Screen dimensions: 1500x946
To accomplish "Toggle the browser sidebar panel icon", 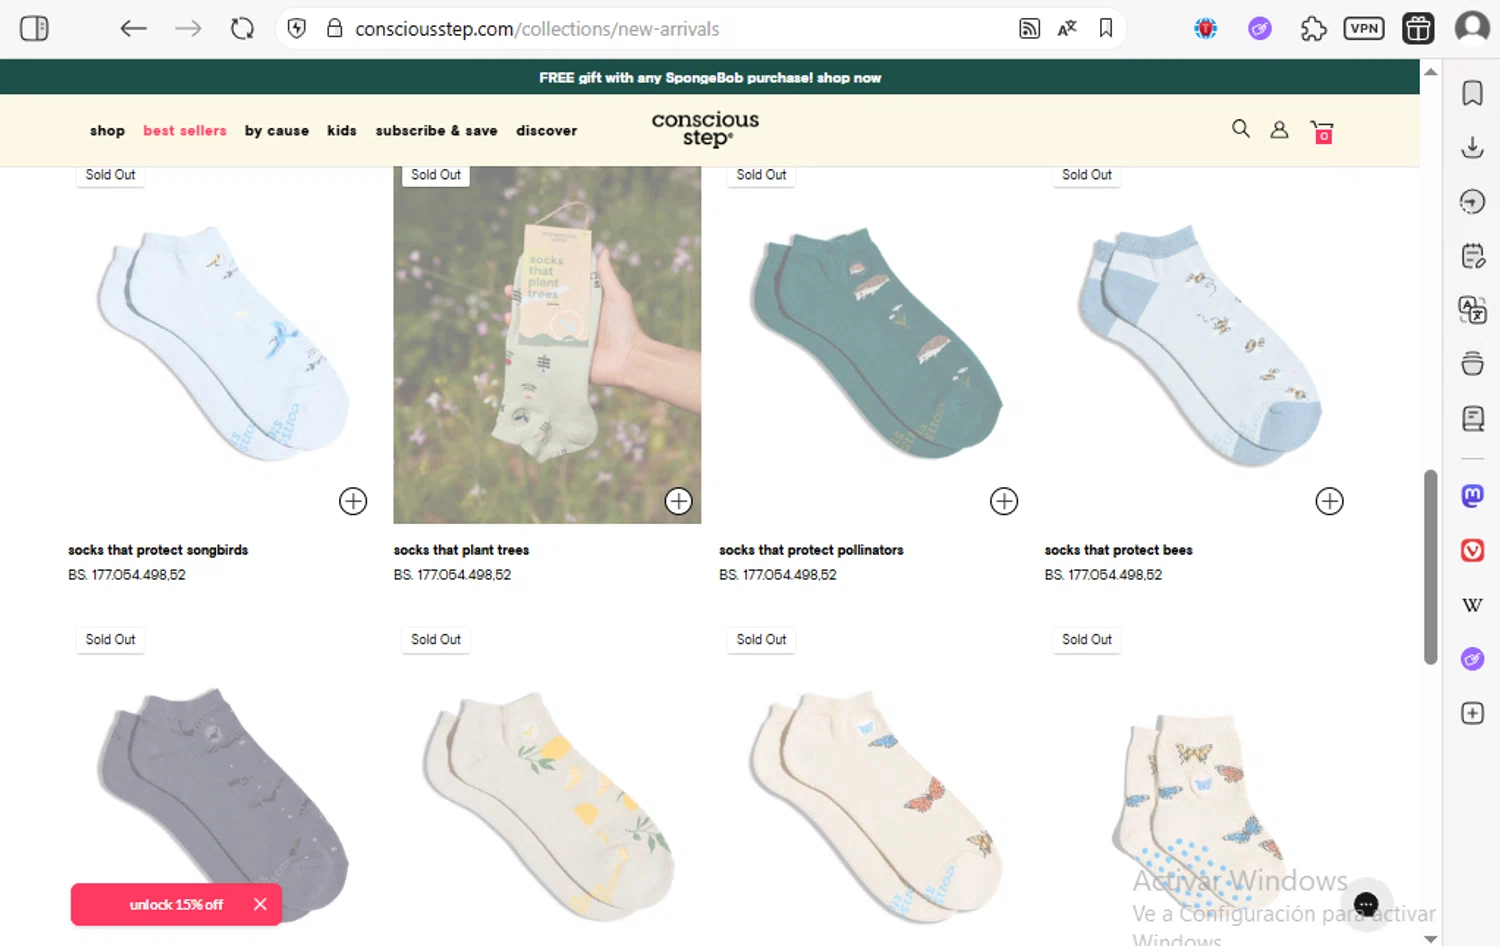I will coord(34,28).
